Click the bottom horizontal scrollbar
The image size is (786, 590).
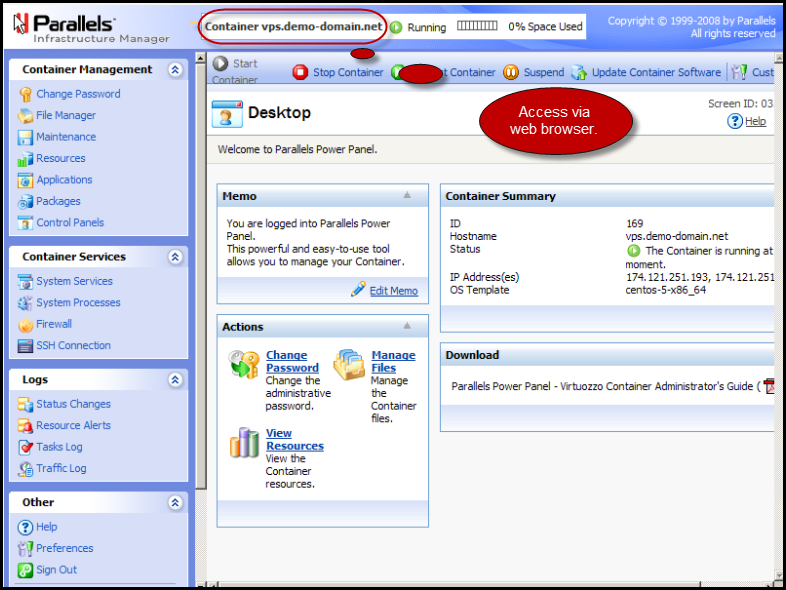(459, 584)
